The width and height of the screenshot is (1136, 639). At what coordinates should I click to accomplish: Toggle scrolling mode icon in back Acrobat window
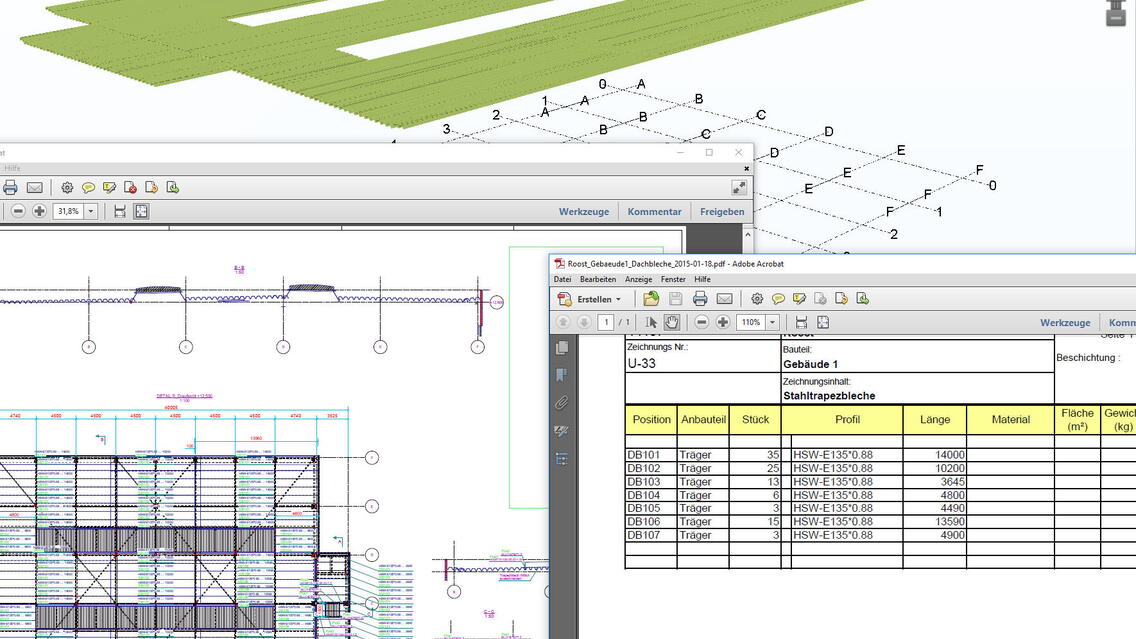[120, 212]
